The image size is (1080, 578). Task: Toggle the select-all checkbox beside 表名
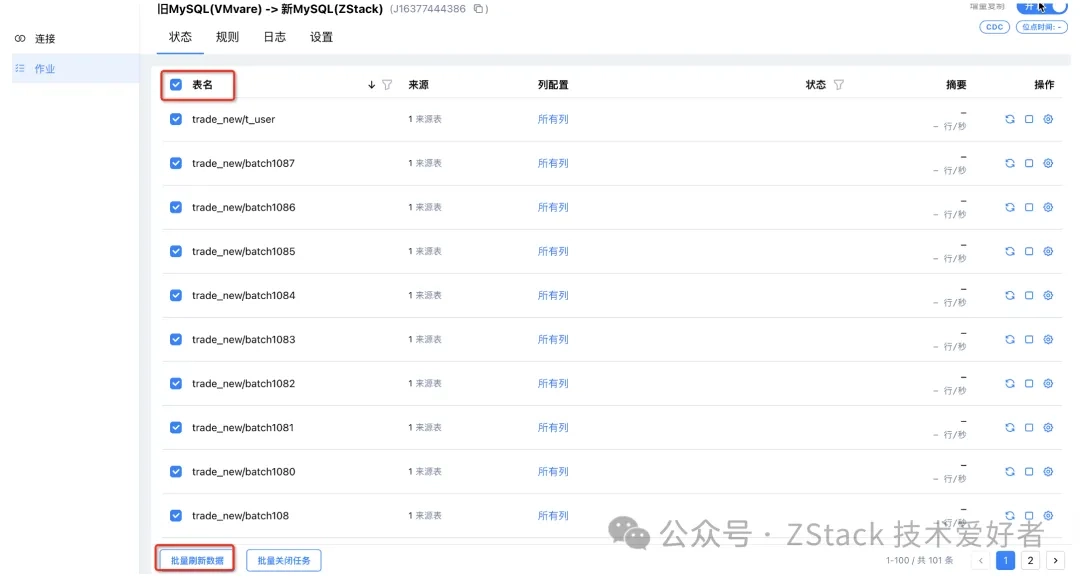click(x=176, y=85)
